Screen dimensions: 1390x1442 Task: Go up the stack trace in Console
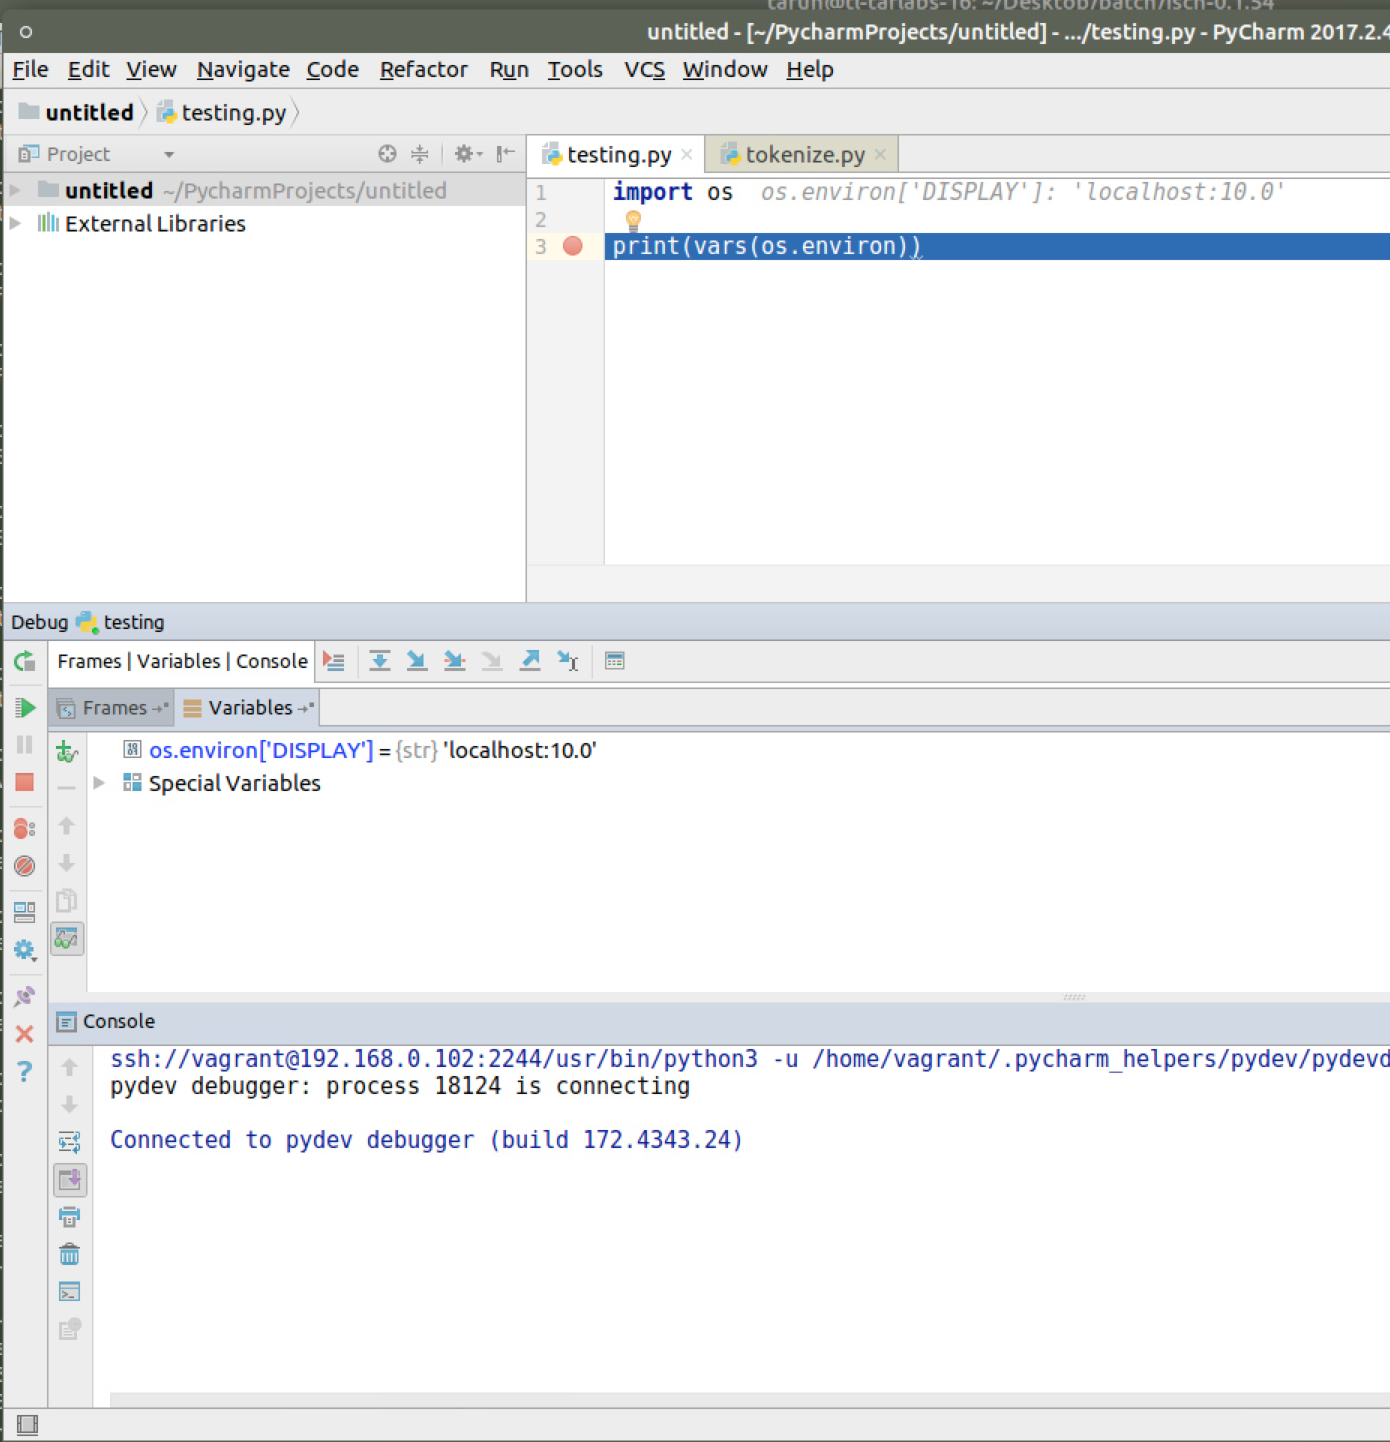[x=69, y=1067]
